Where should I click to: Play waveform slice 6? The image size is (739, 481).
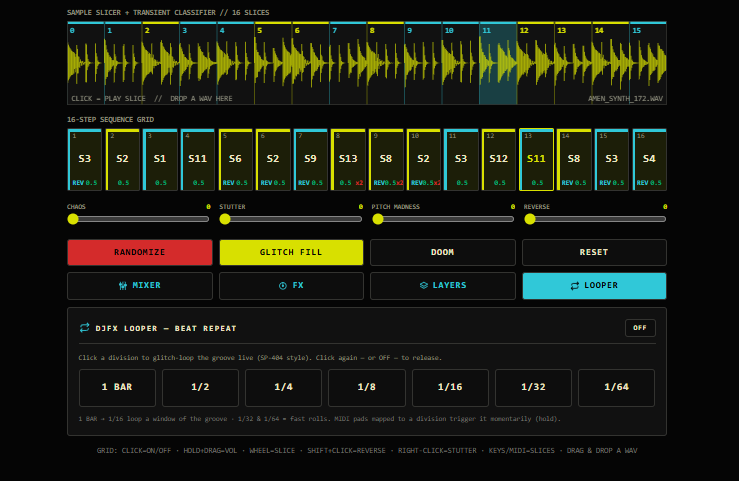click(311, 63)
